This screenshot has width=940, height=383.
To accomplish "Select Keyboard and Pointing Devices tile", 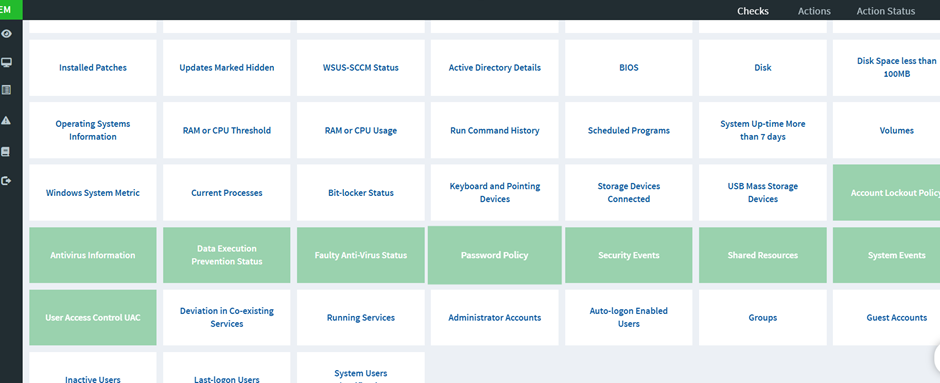I will 495,192.
